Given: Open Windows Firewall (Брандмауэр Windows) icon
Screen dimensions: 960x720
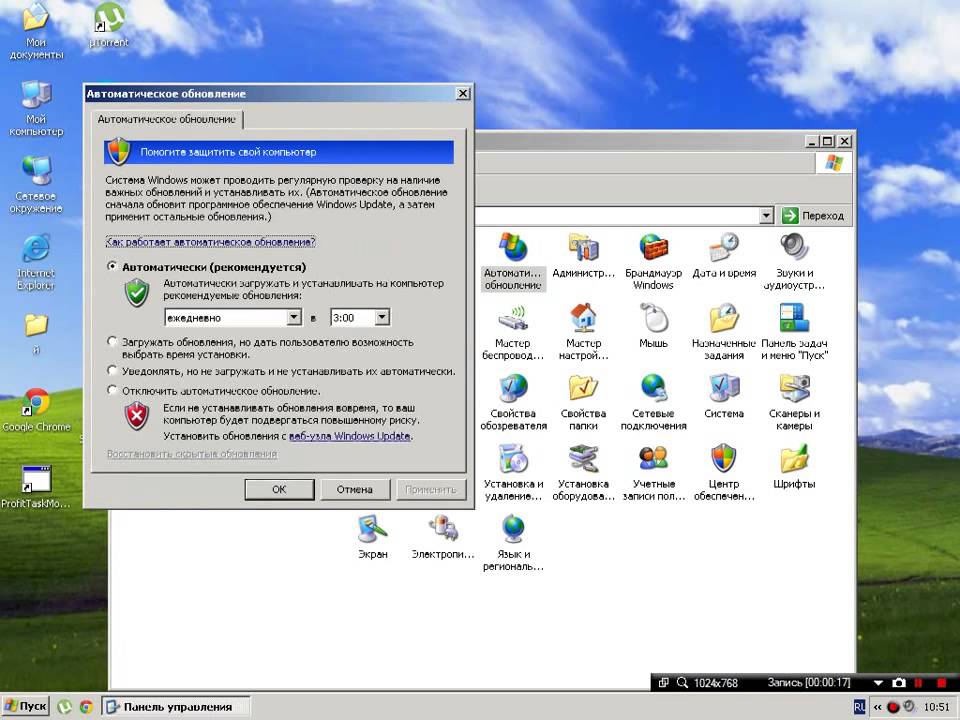Looking at the screenshot, I should click(653, 261).
